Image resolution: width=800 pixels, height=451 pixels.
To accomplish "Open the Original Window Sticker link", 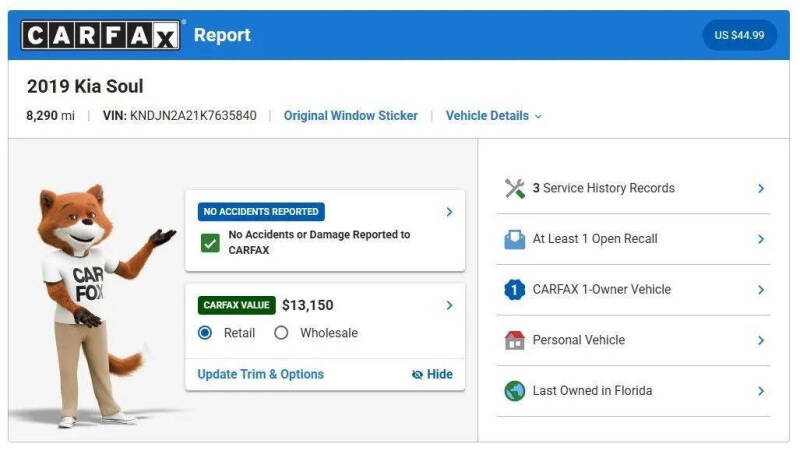I will [x=351, y=116].
